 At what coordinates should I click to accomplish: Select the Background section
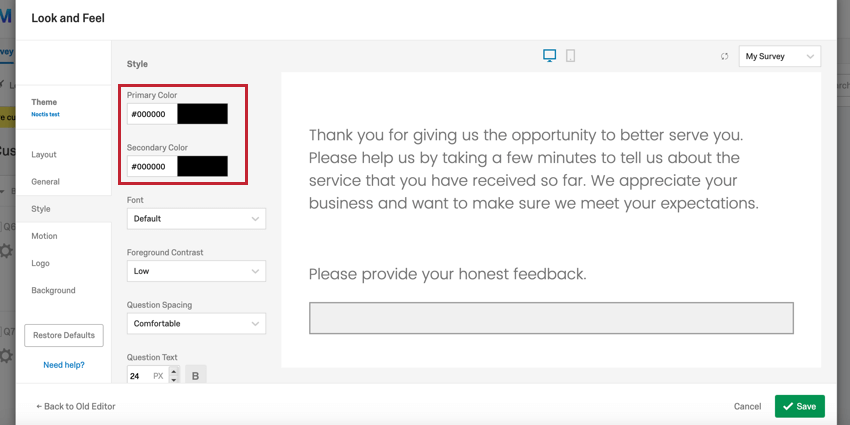click(53, 290)
